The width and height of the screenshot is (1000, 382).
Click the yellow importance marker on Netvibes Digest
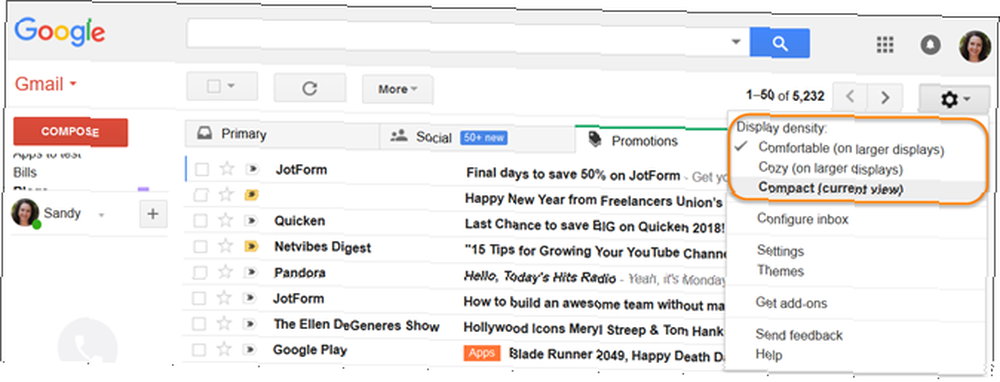tap(252, 246)
